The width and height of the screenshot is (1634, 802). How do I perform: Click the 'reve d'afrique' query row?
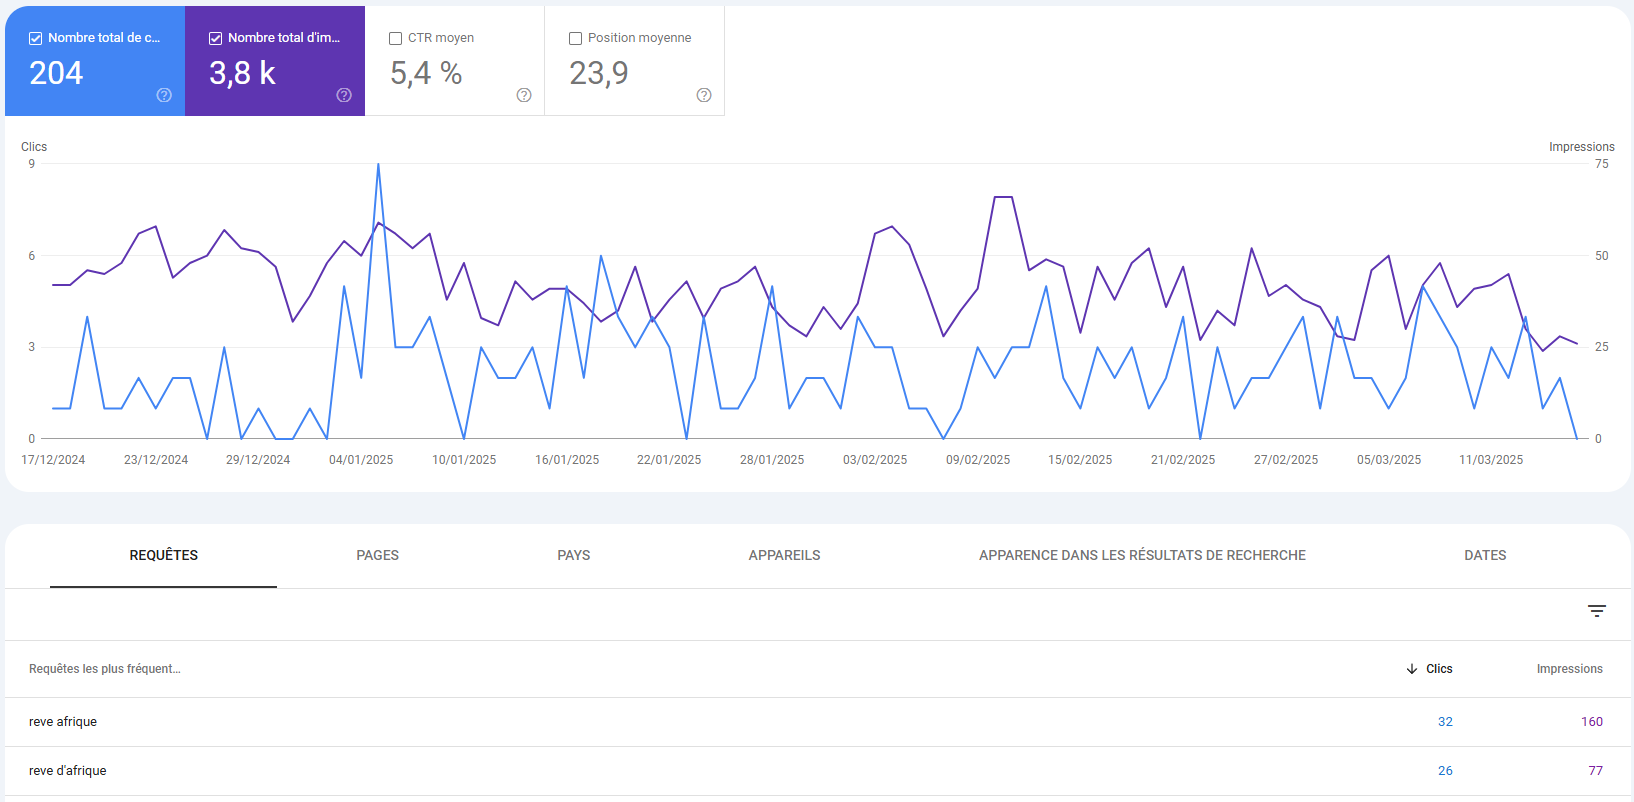817,771
